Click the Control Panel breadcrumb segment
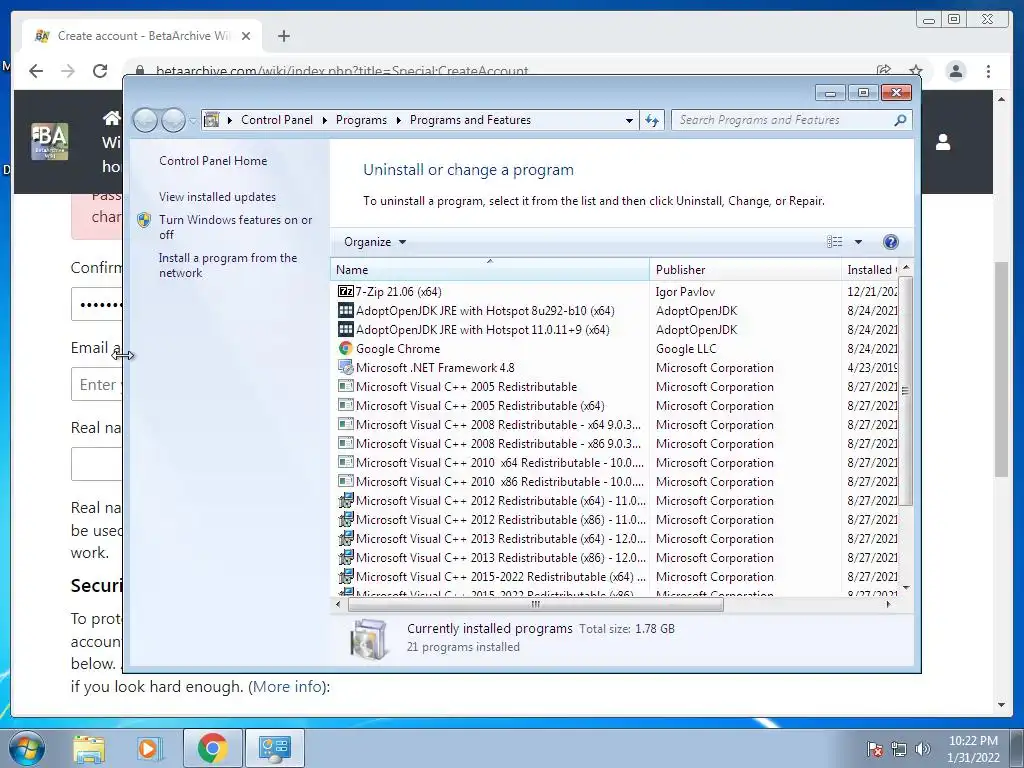Screen dimensions: 1024x768 tap(277, 120)
